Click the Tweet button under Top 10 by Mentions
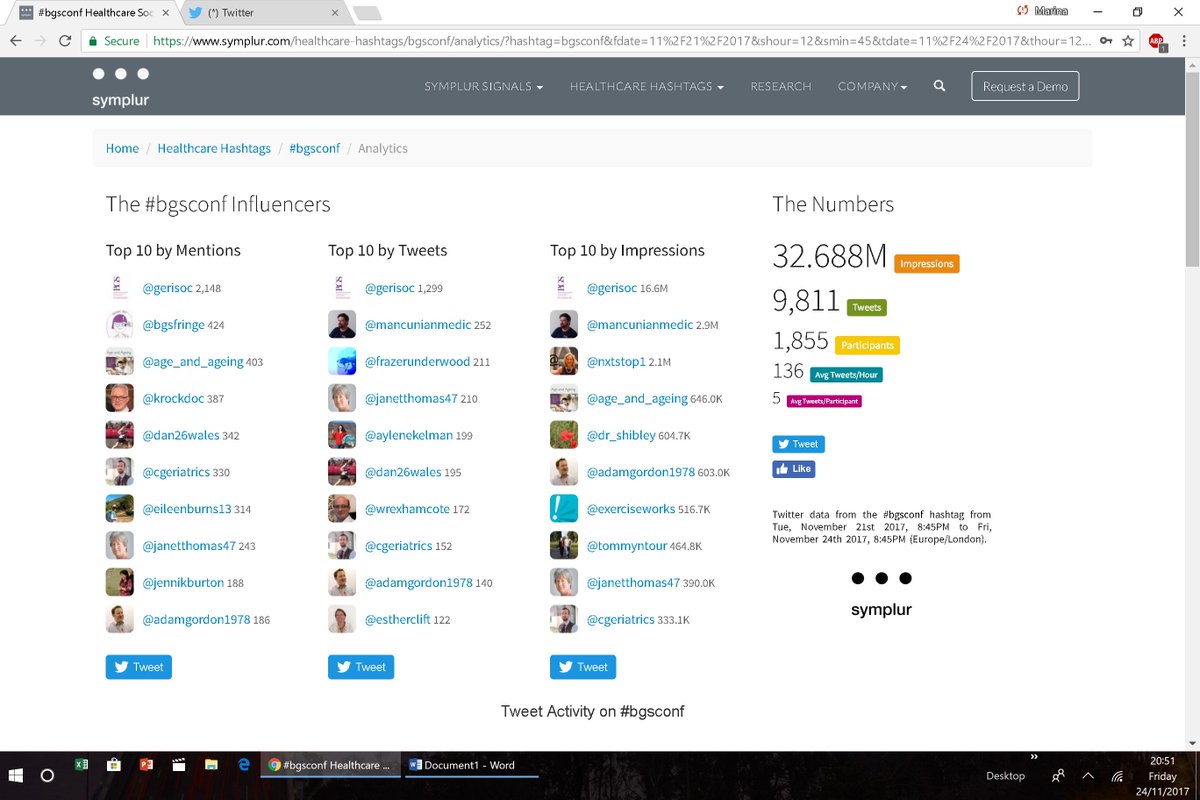The image size is (1200, 800). [x=139, y=667]
